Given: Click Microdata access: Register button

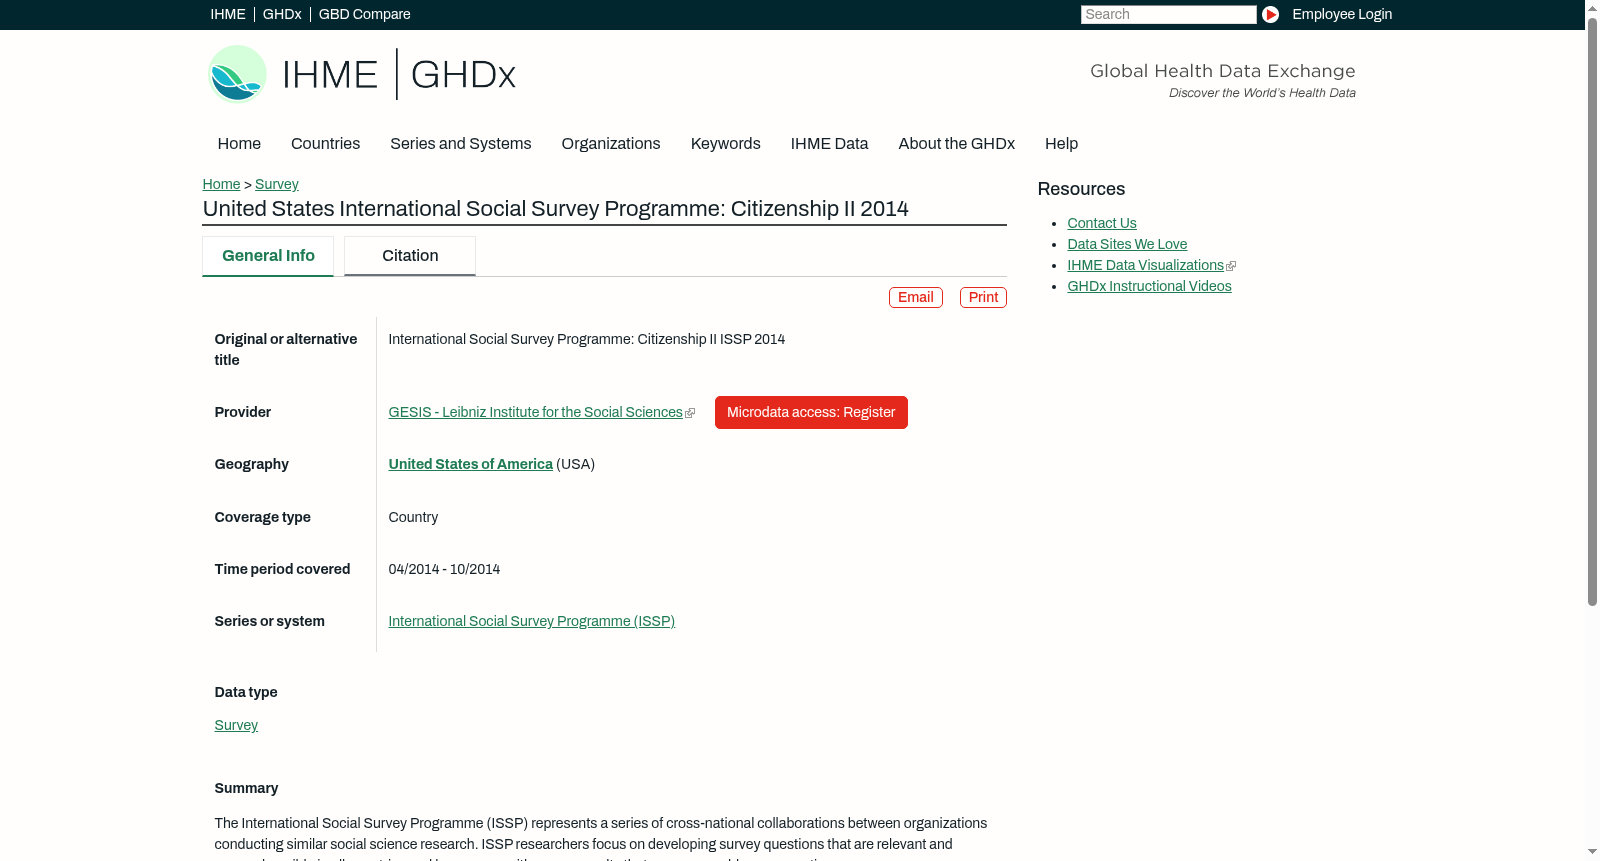Looking at the screenshot, I should tap(811, 412).
